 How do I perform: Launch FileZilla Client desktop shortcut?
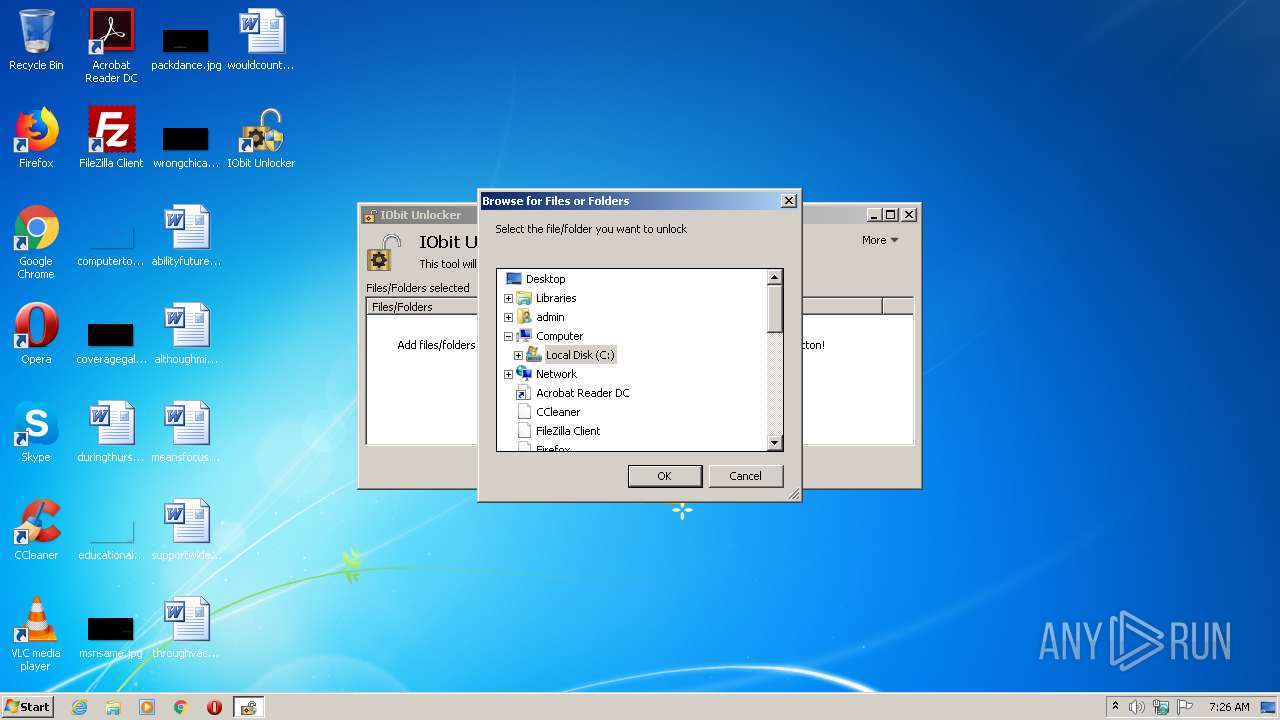coord(111,138)
